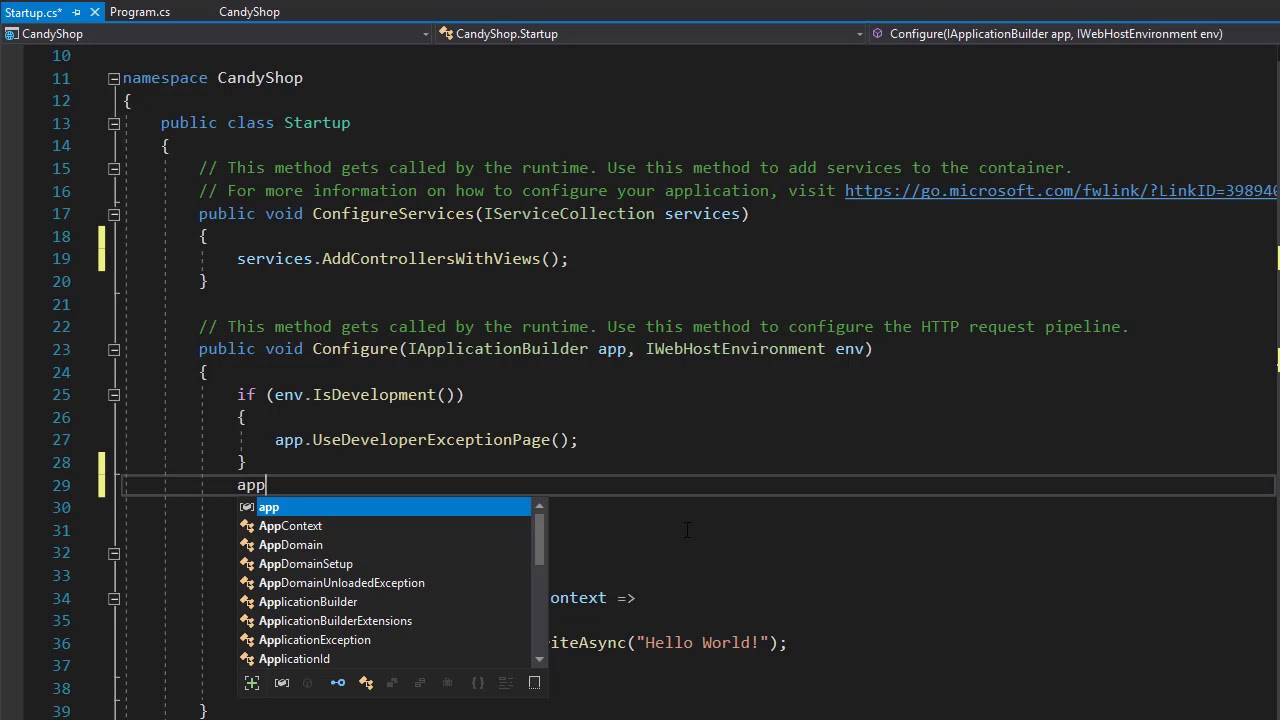Collapse the Configure method region
This screenshot has width=1280, height=720.
tap(114, 349)
